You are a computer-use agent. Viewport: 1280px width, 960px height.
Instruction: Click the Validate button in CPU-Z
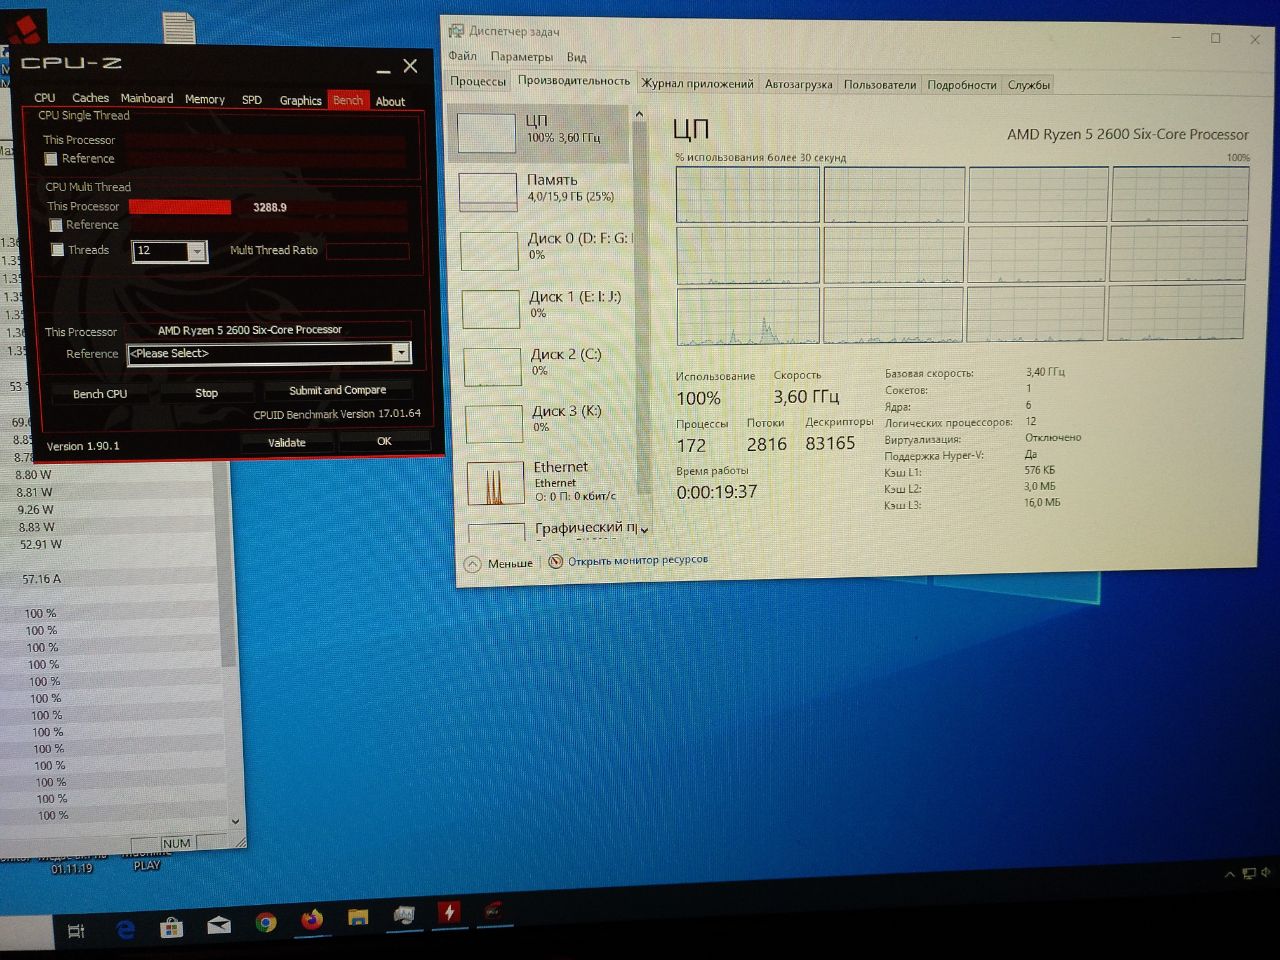(287, 442)
